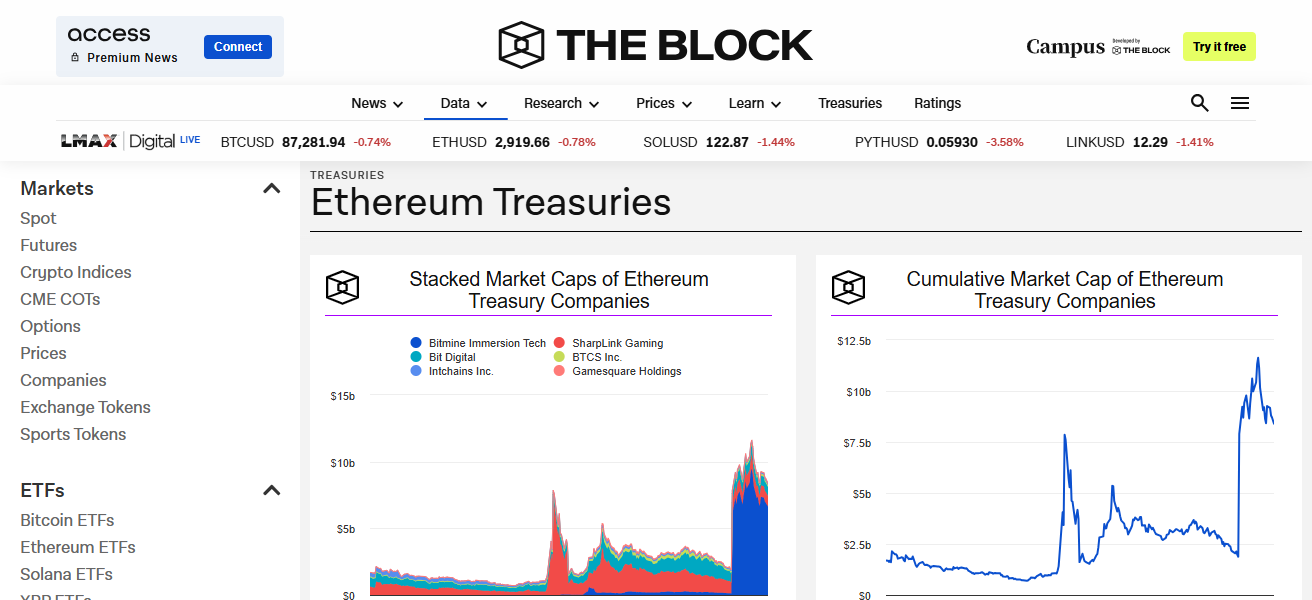1312x600 pixels.
Task: Click the Try it free button
Action: [x=1219, y=46]
